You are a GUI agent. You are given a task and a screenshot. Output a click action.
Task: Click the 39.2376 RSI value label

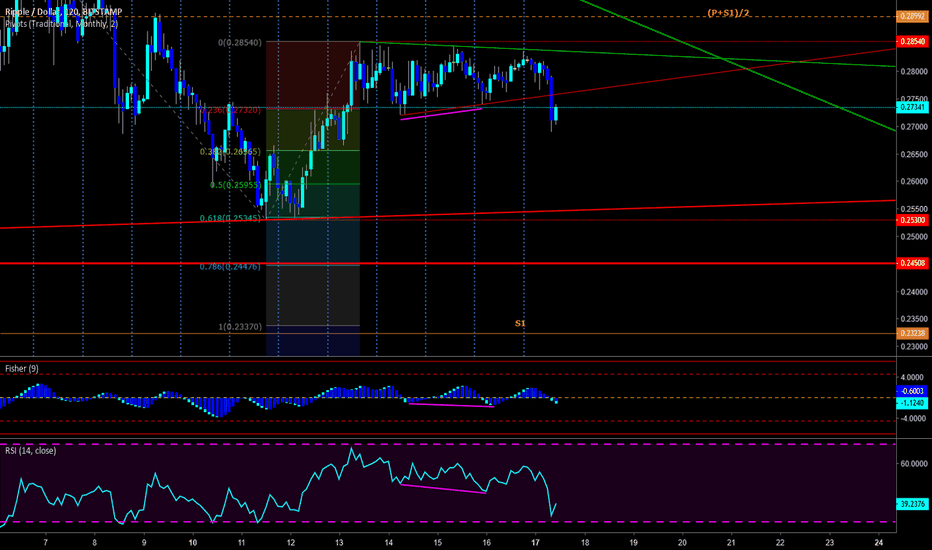click(x=912, y=504)
